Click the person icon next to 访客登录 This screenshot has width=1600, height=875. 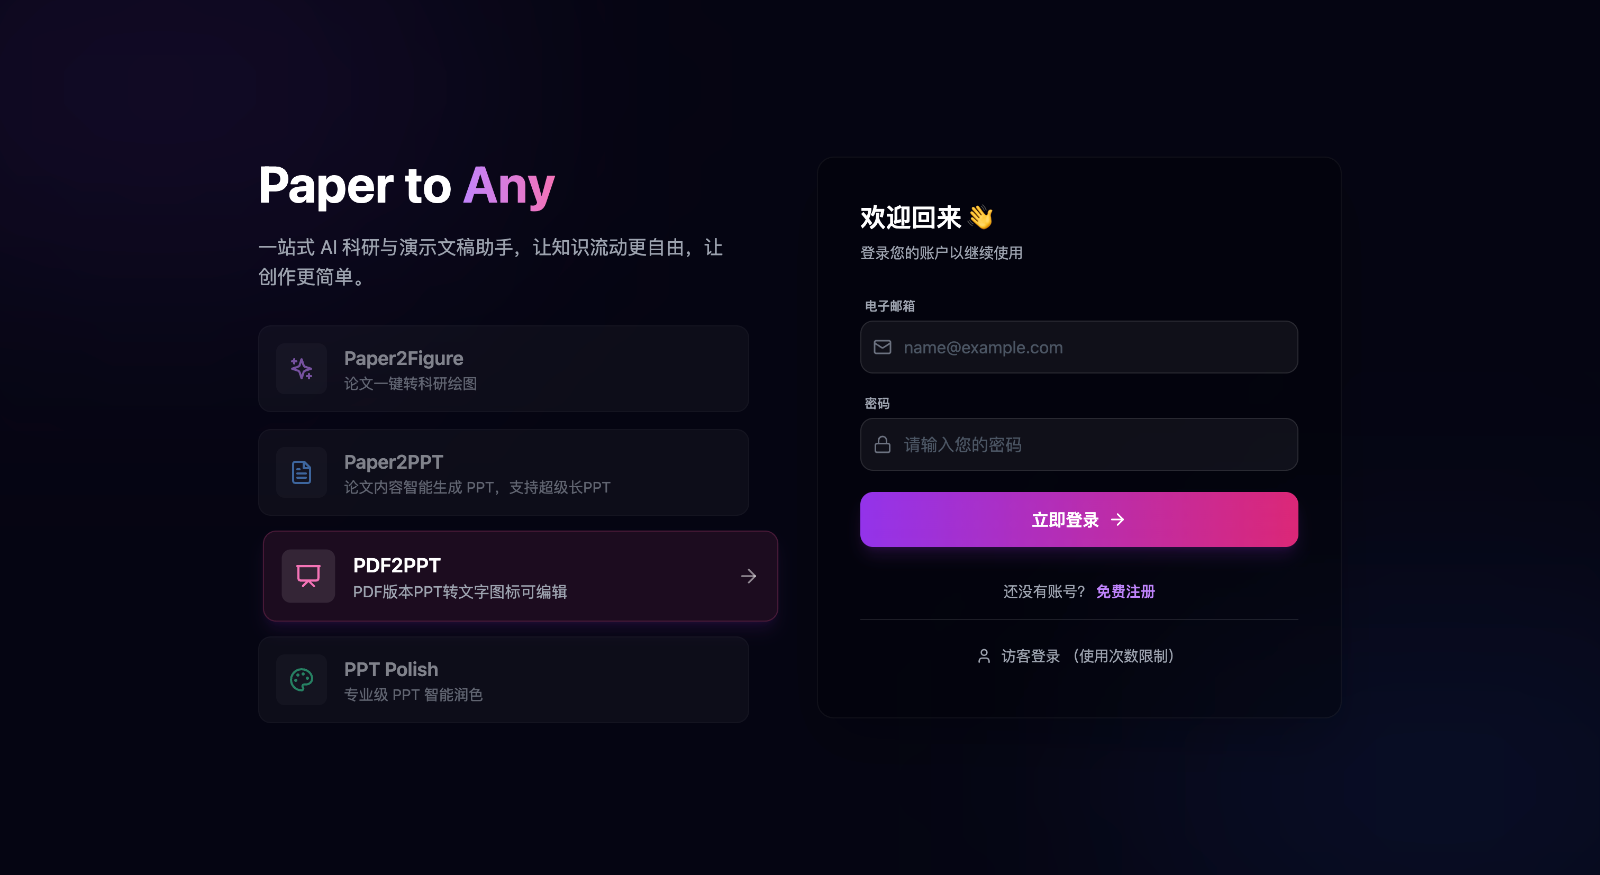983,656
